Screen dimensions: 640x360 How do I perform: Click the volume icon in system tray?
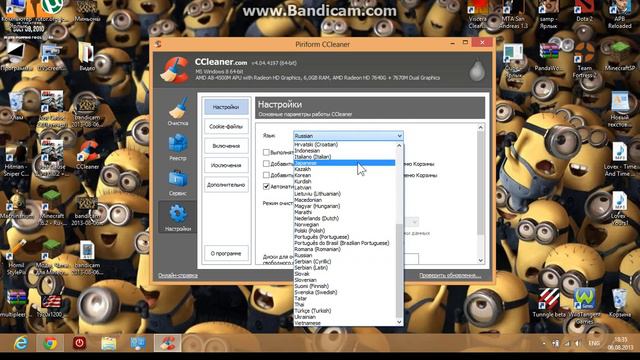(577, 344)
